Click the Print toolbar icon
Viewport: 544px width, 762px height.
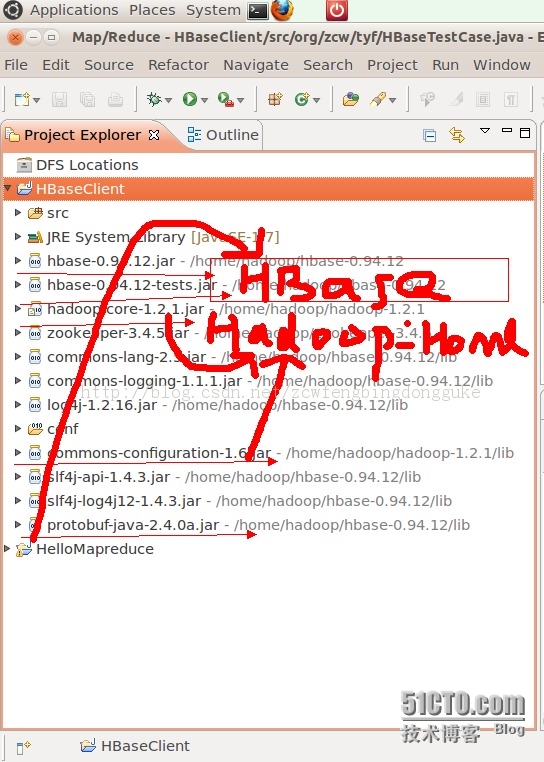point(115,100)
